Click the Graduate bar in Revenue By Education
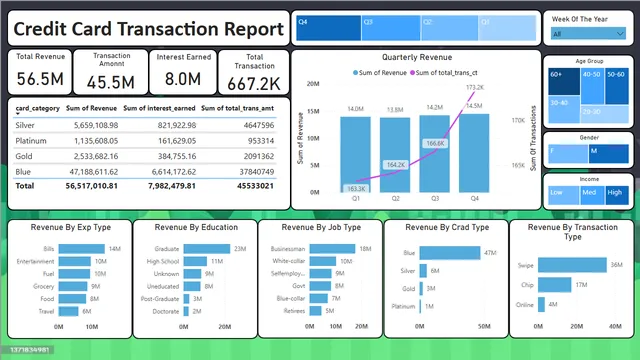The width and height of the screenshot is (640, 360). coord(207,249)
